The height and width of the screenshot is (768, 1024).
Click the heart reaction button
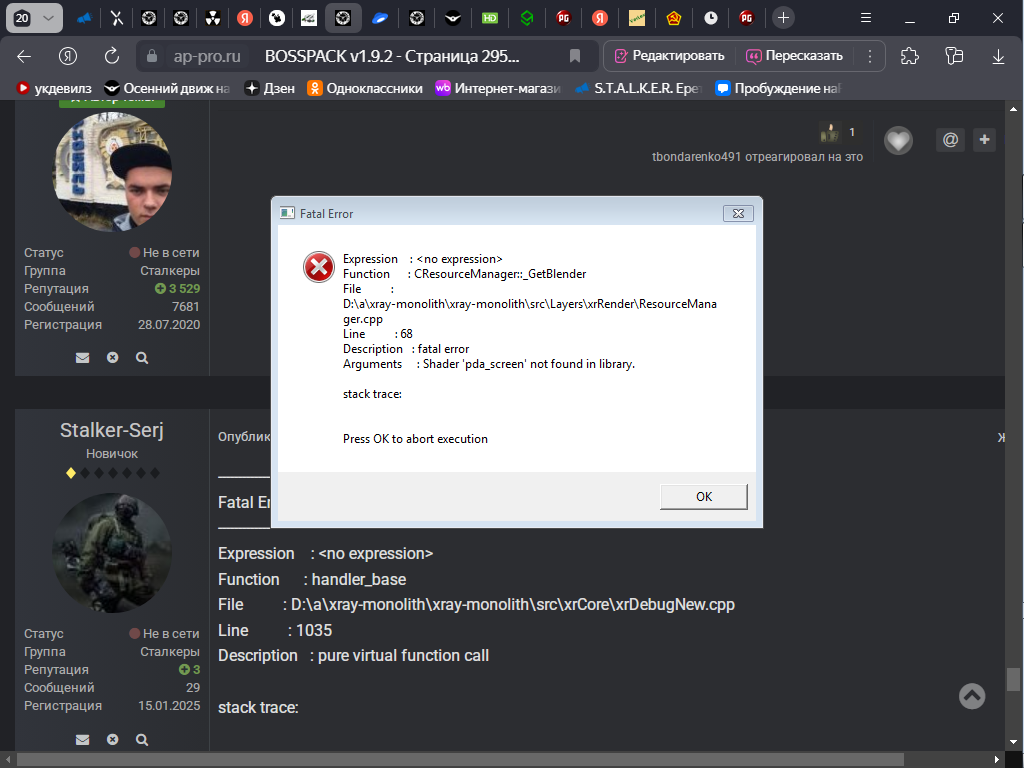pyautogui.click(x=898, y=140)
